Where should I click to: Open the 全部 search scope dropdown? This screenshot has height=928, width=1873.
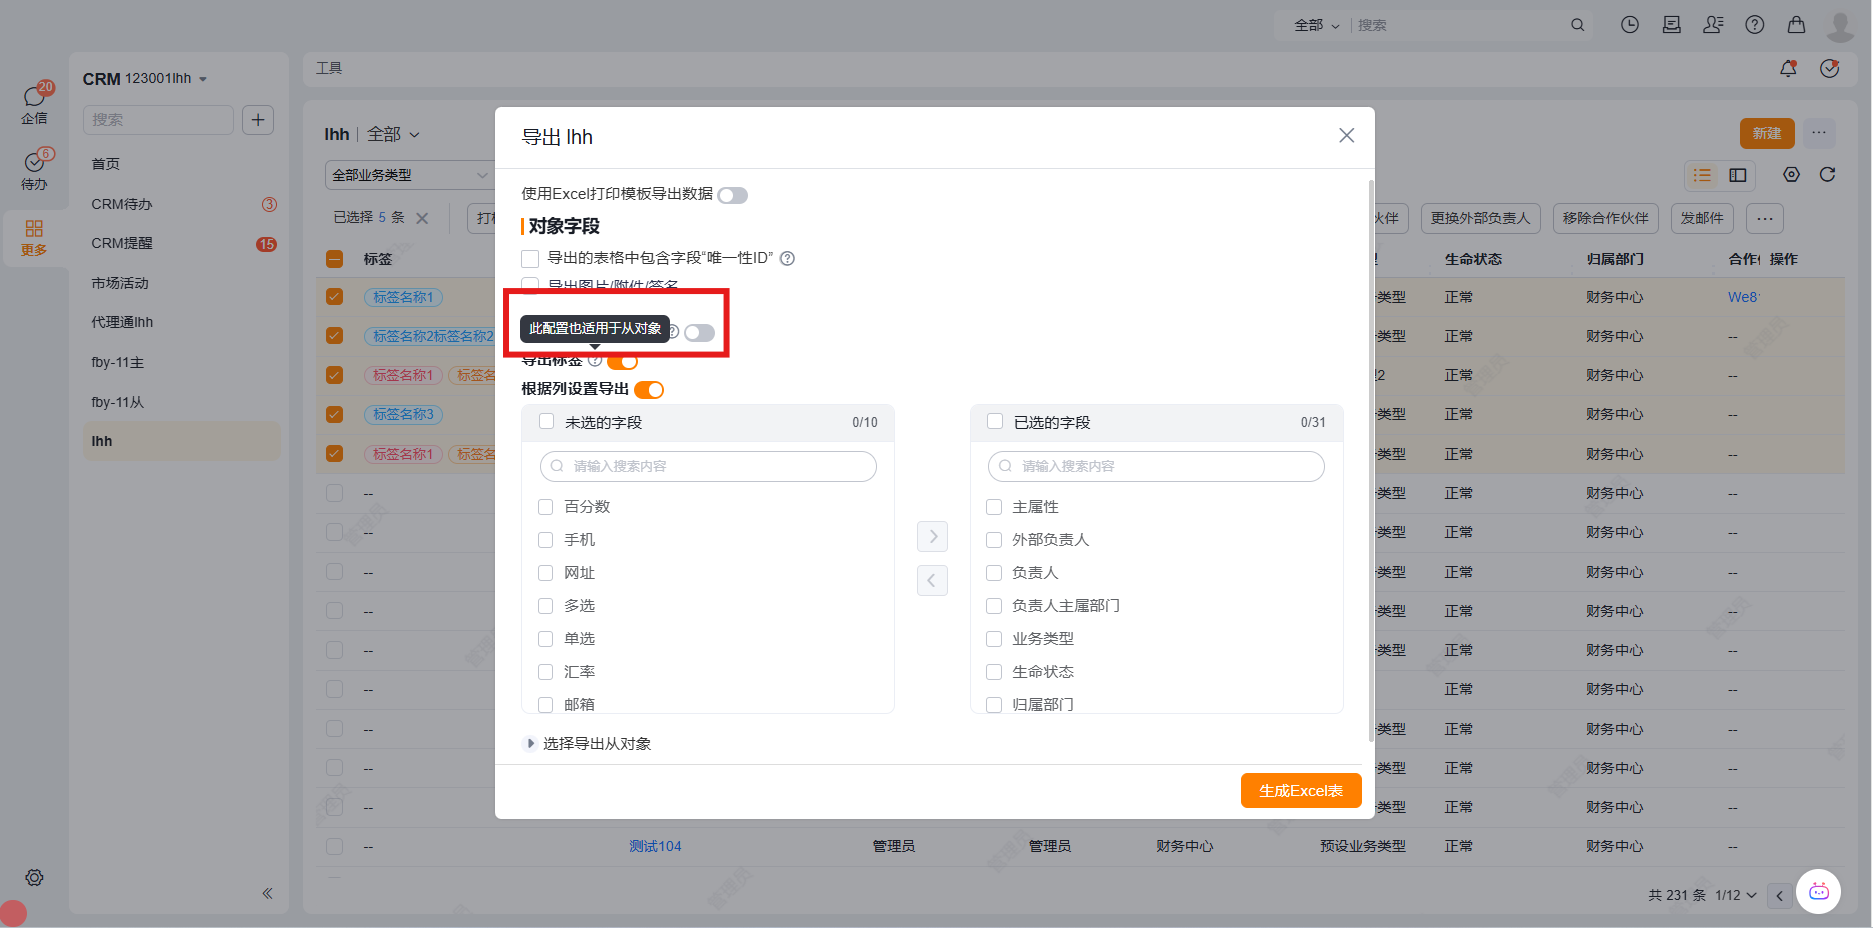(x=1316, y=25)
